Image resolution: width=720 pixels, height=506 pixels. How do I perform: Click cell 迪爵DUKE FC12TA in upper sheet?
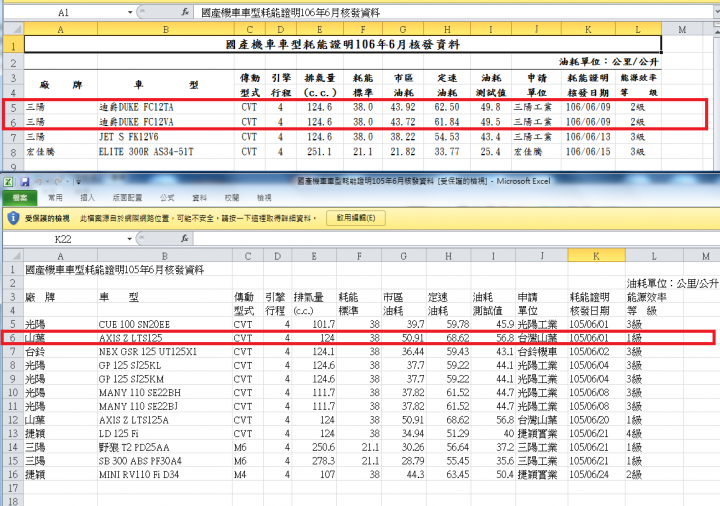[166, 107]
